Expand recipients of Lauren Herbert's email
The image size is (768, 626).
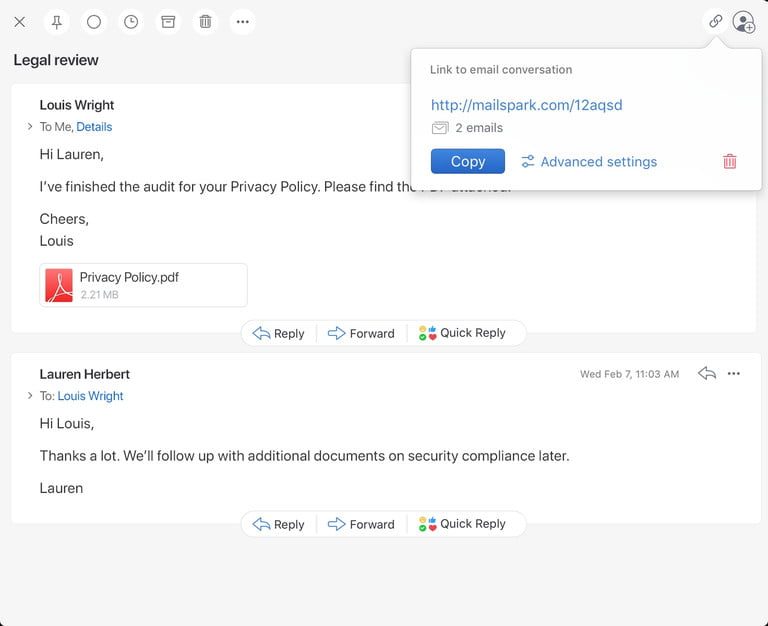click(x=30, y=396)
